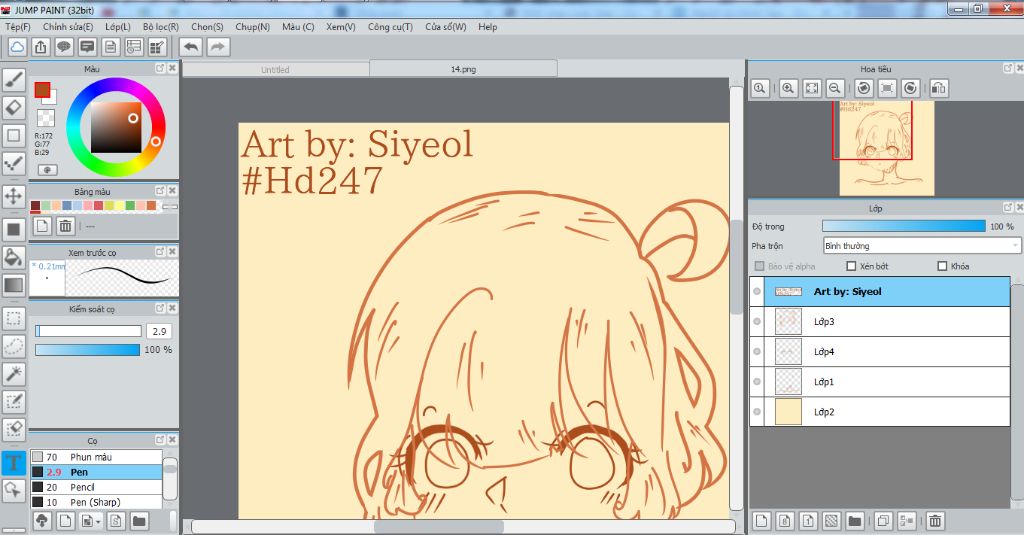Click rotate left icon in navigator
The height and width of the screenshot is (535, 1024).
pyautogui.click(x=864, y=88)
